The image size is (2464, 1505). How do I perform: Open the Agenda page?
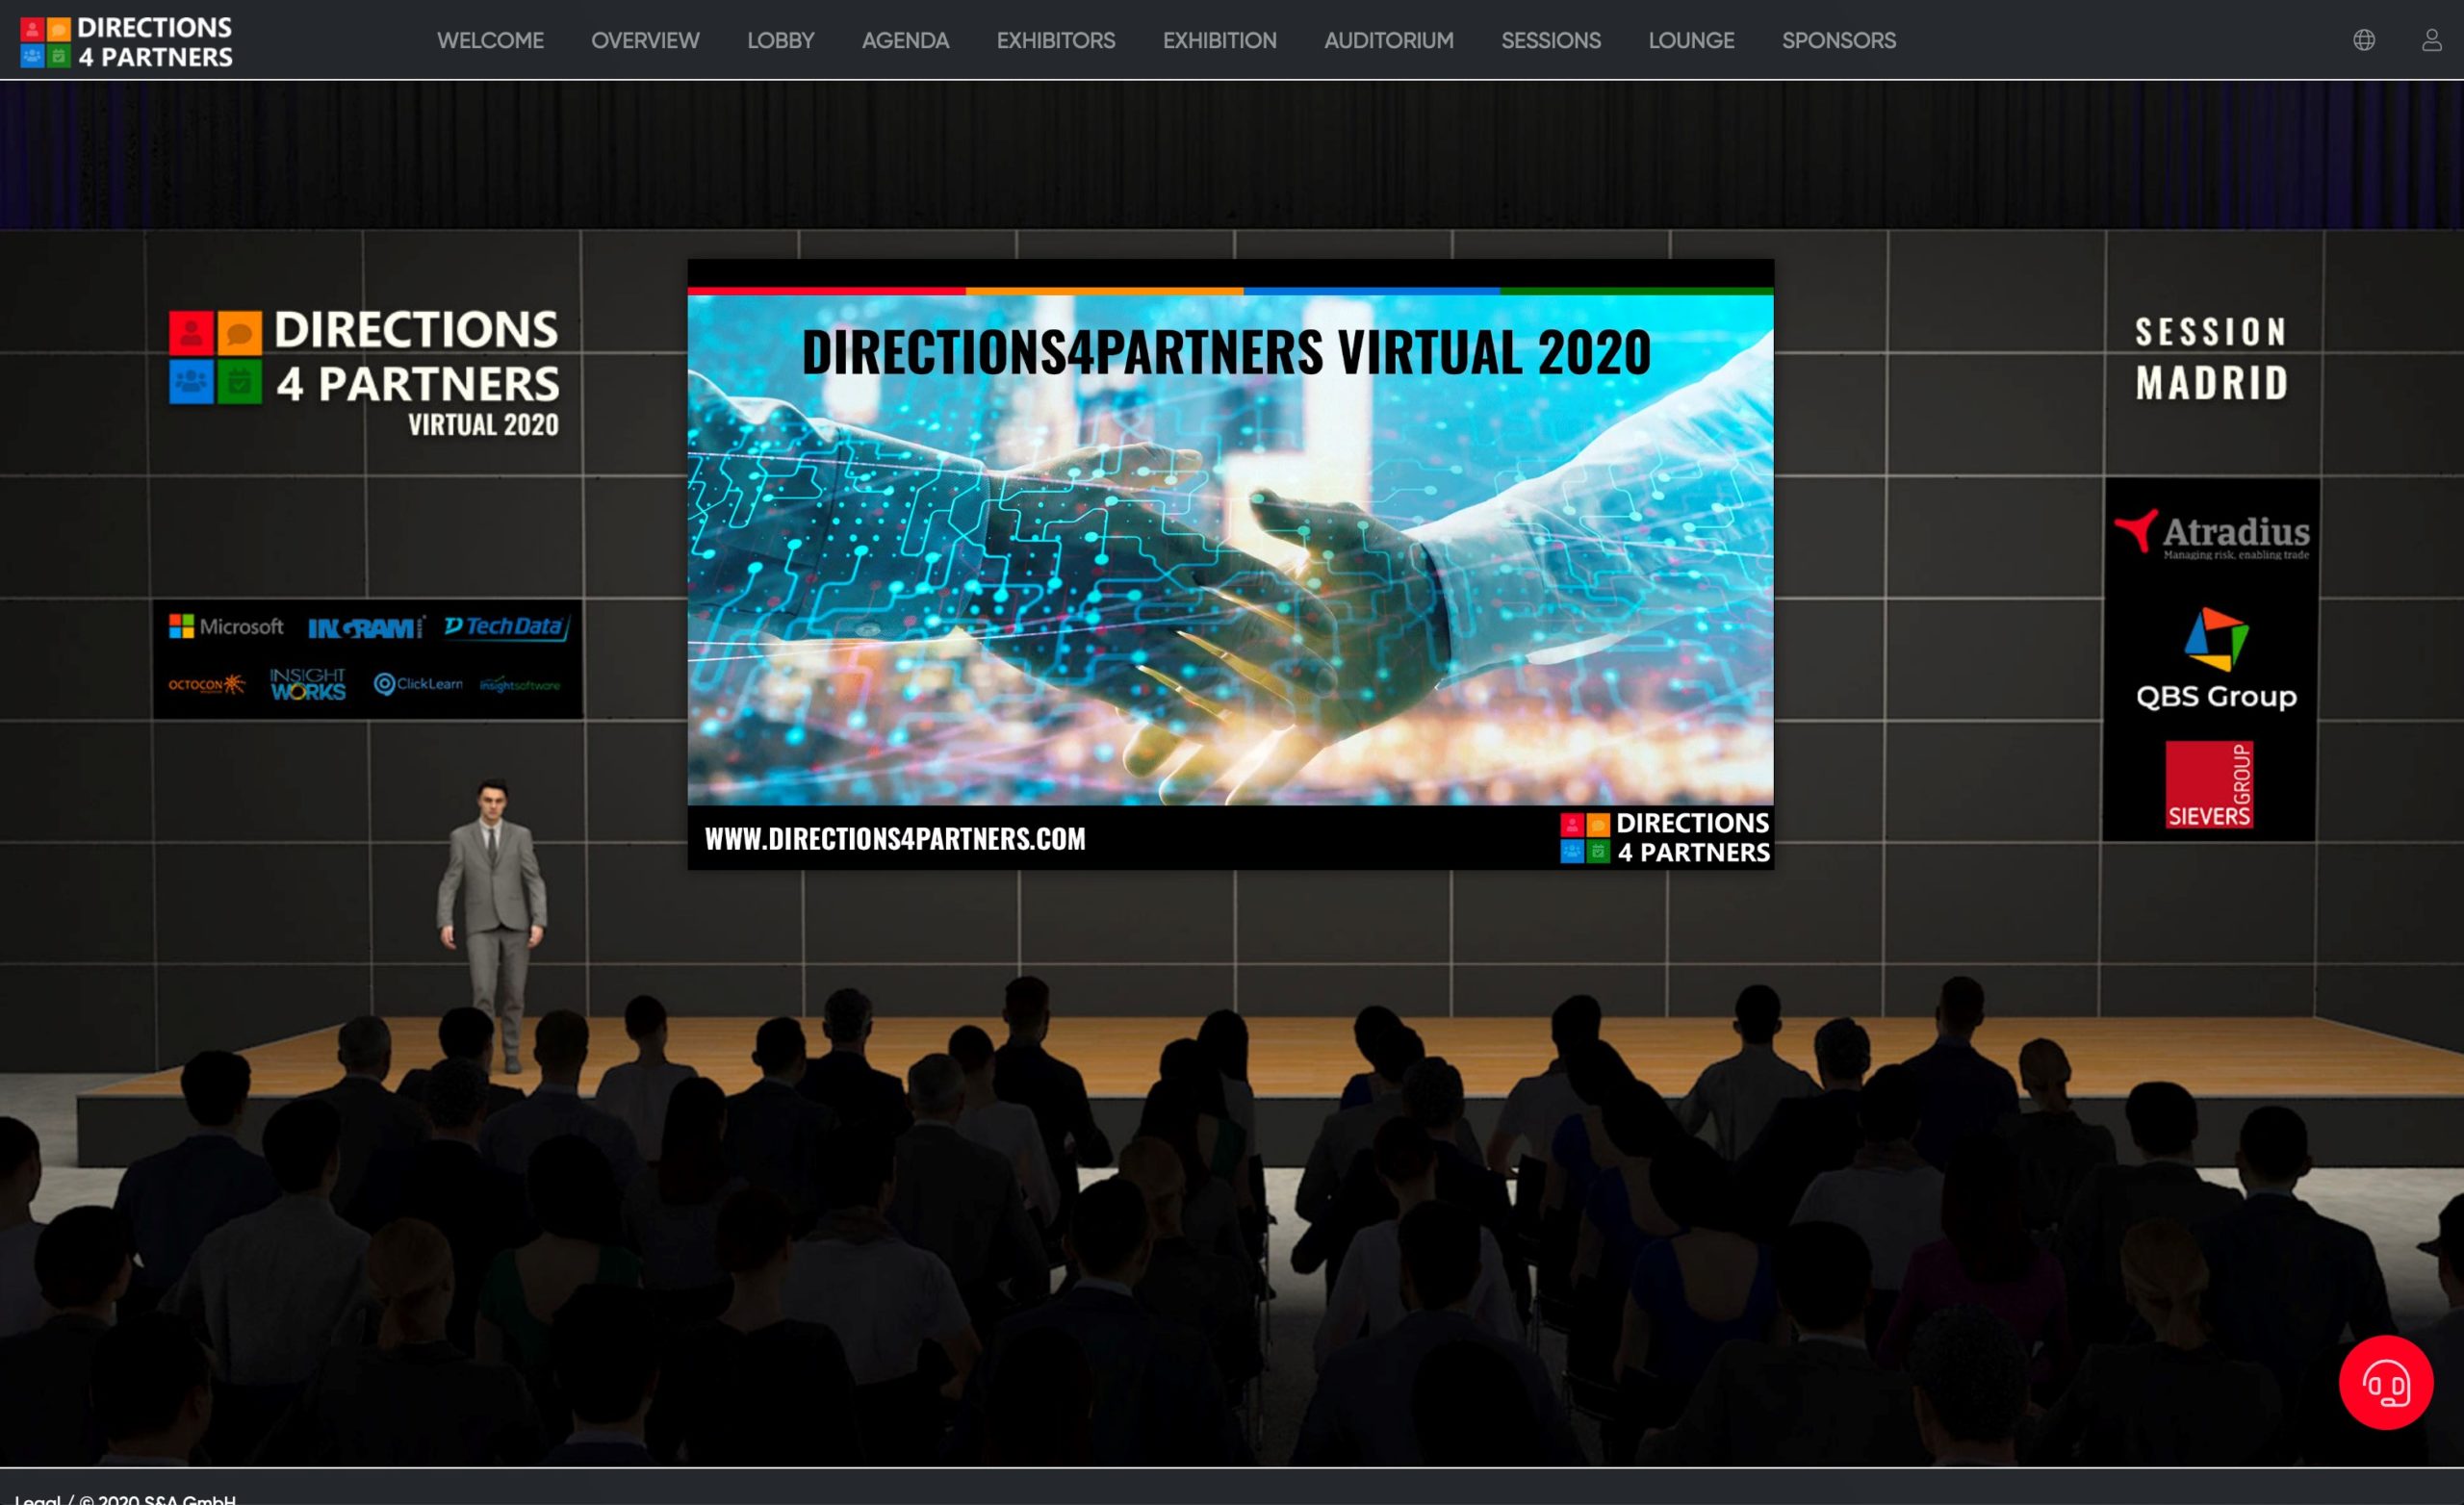(905, 41)
